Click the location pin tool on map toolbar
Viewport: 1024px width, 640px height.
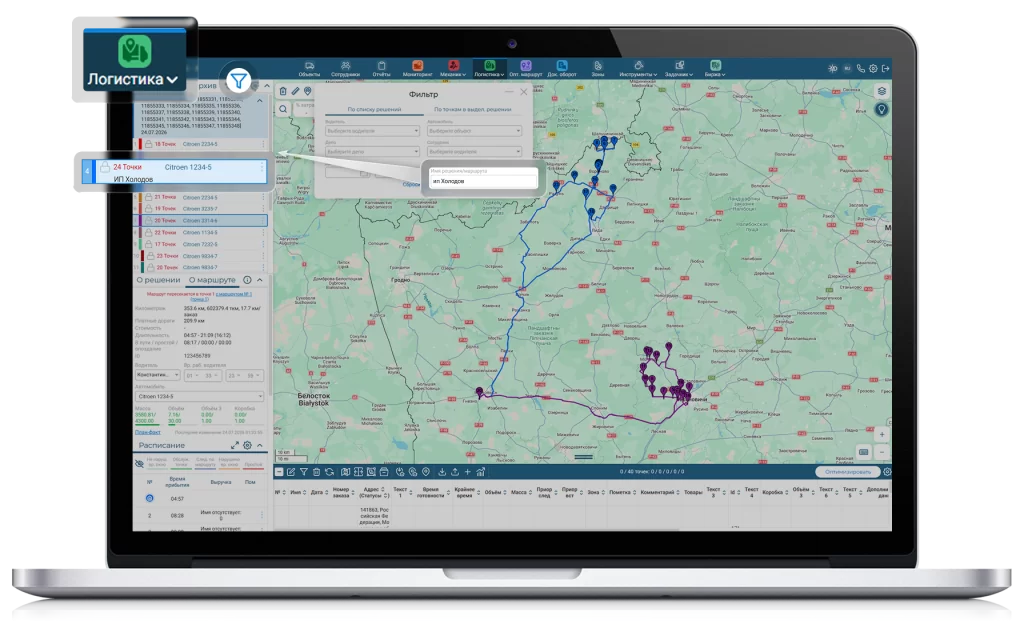pos(308,91)
